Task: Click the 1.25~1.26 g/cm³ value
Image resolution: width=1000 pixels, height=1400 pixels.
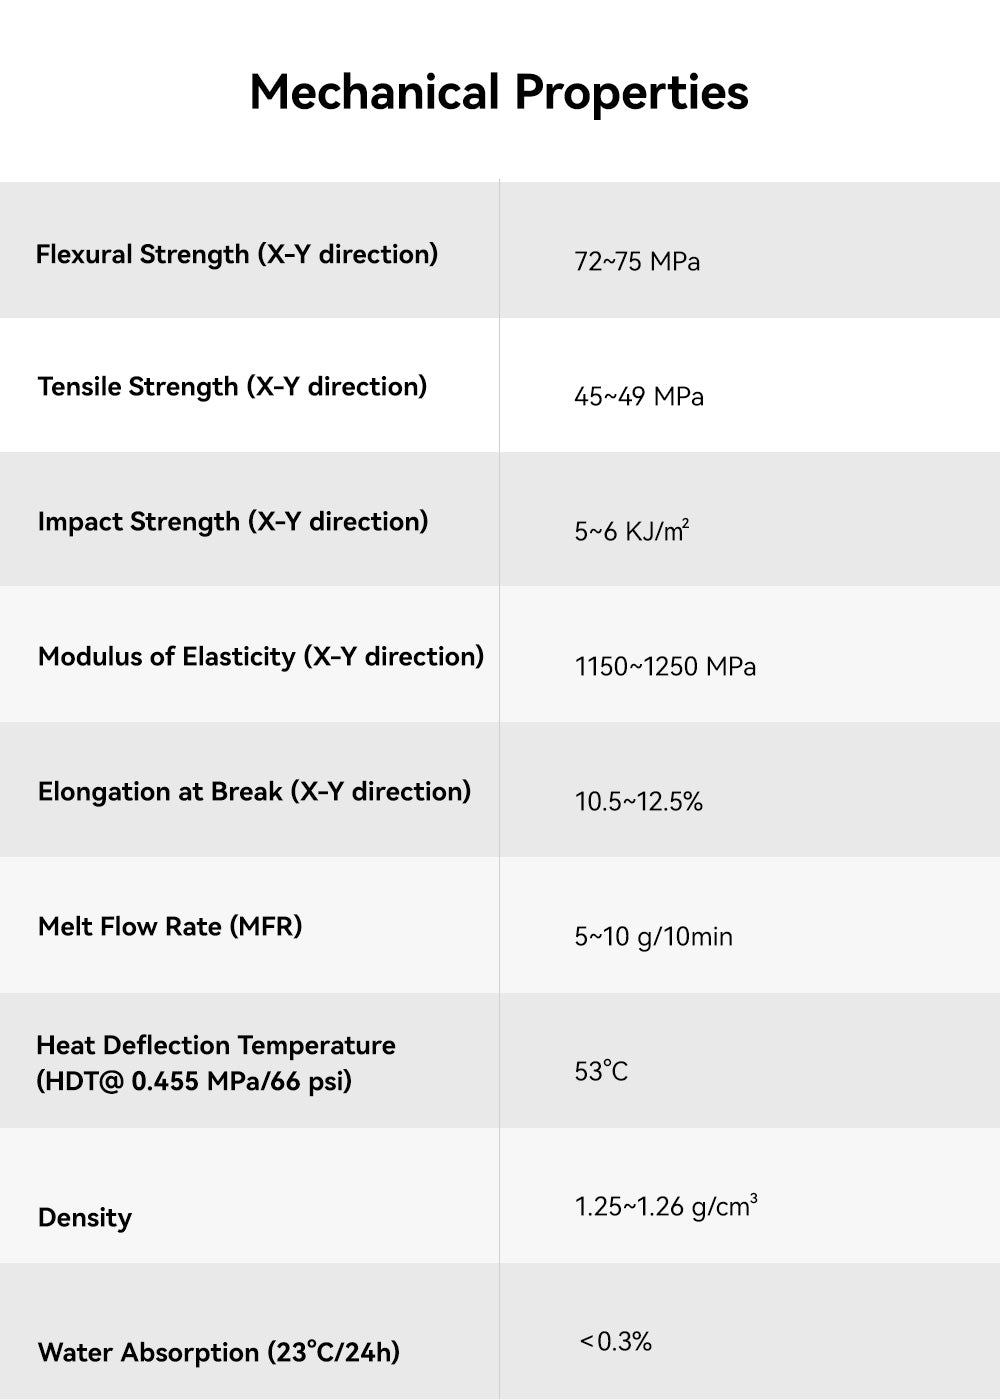Action: pos(666,1207)
